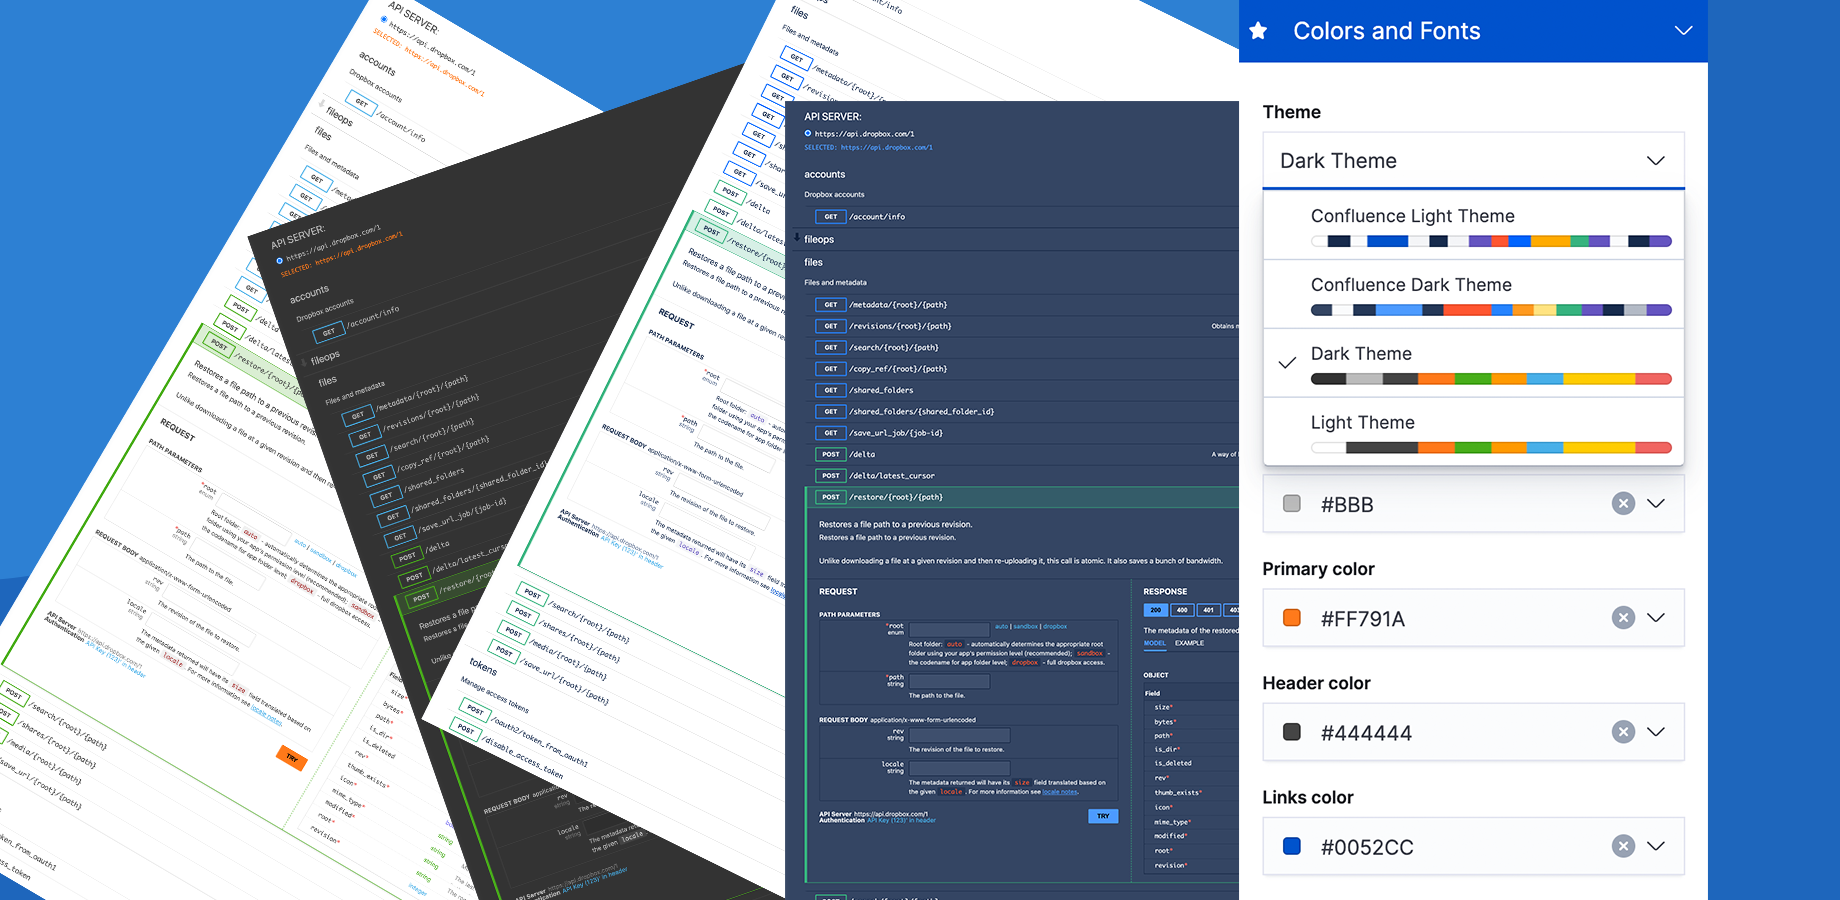Open POST /delta/latest_cursor endpoint in blue panel
The width and height of the screenshot is (1840, 900).
click(x=1022, y=476)
